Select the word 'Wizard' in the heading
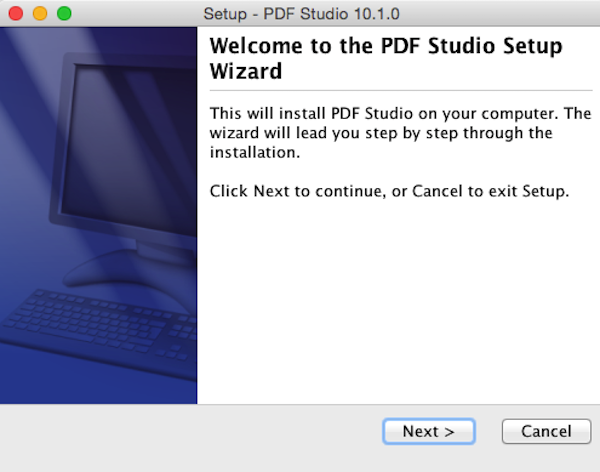Image resolution: width=600 pixels, height=472 pixels. 246,71
